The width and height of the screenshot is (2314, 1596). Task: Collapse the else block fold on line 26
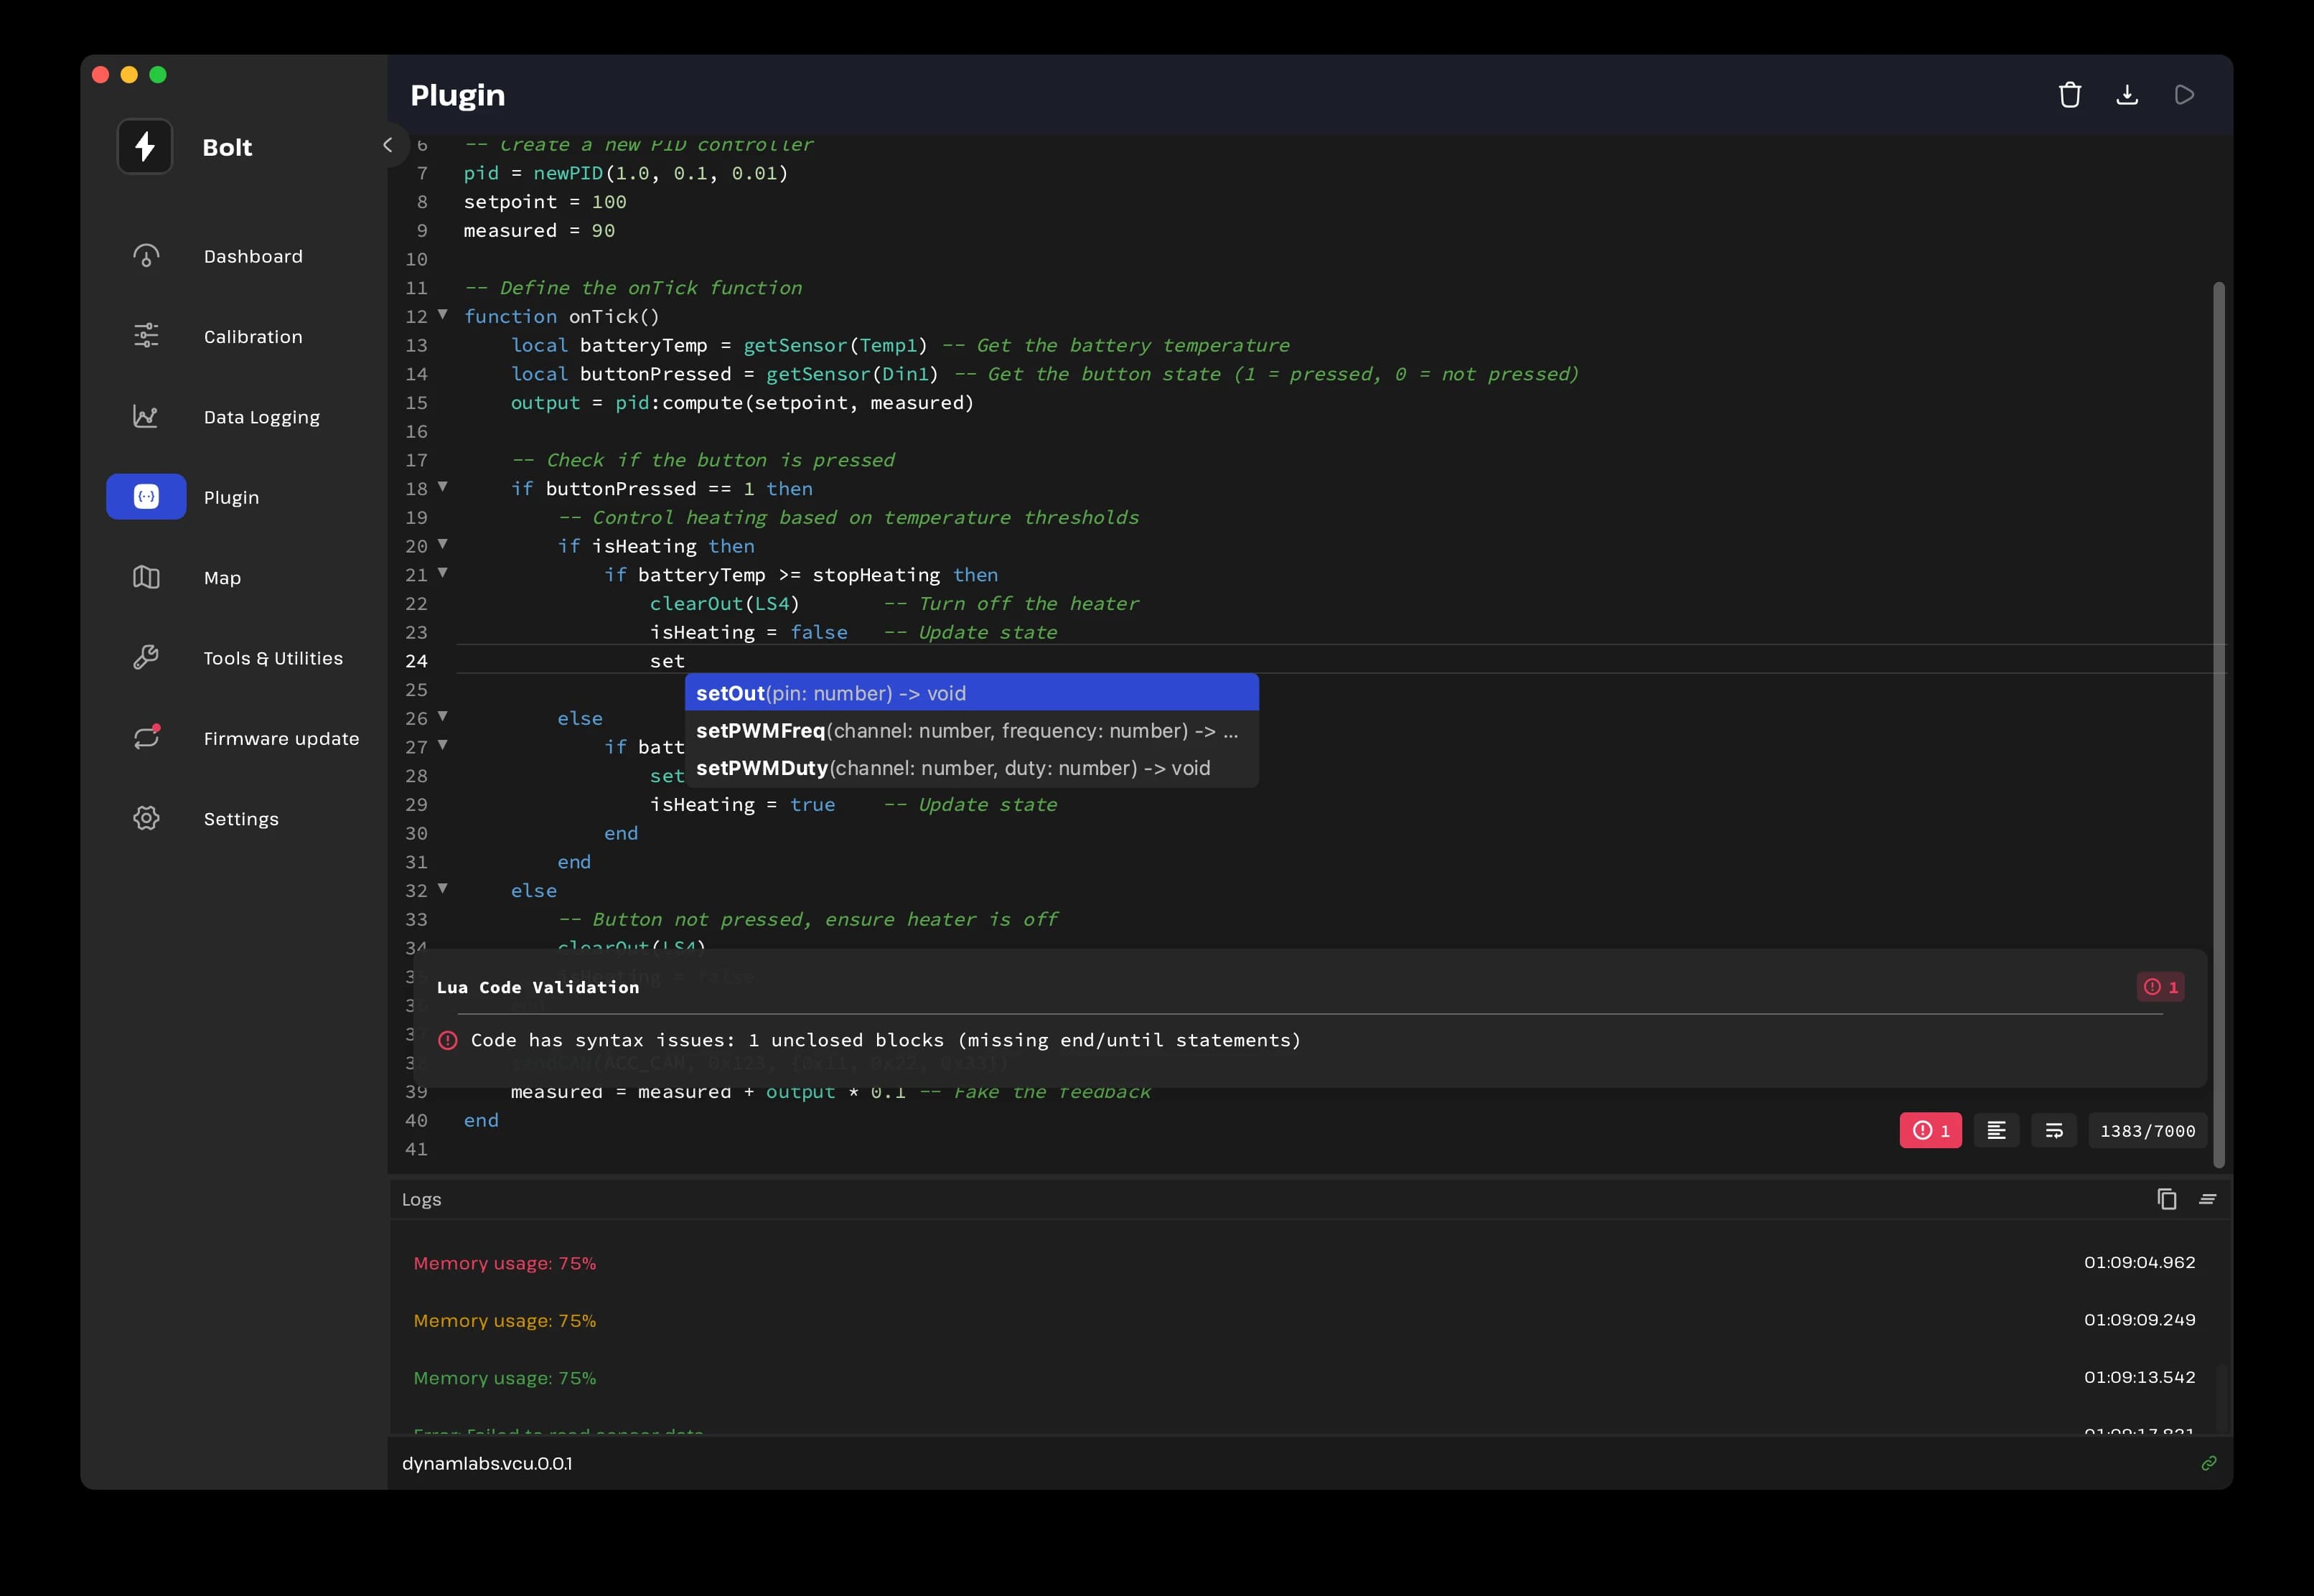click(x=442, y=716)
